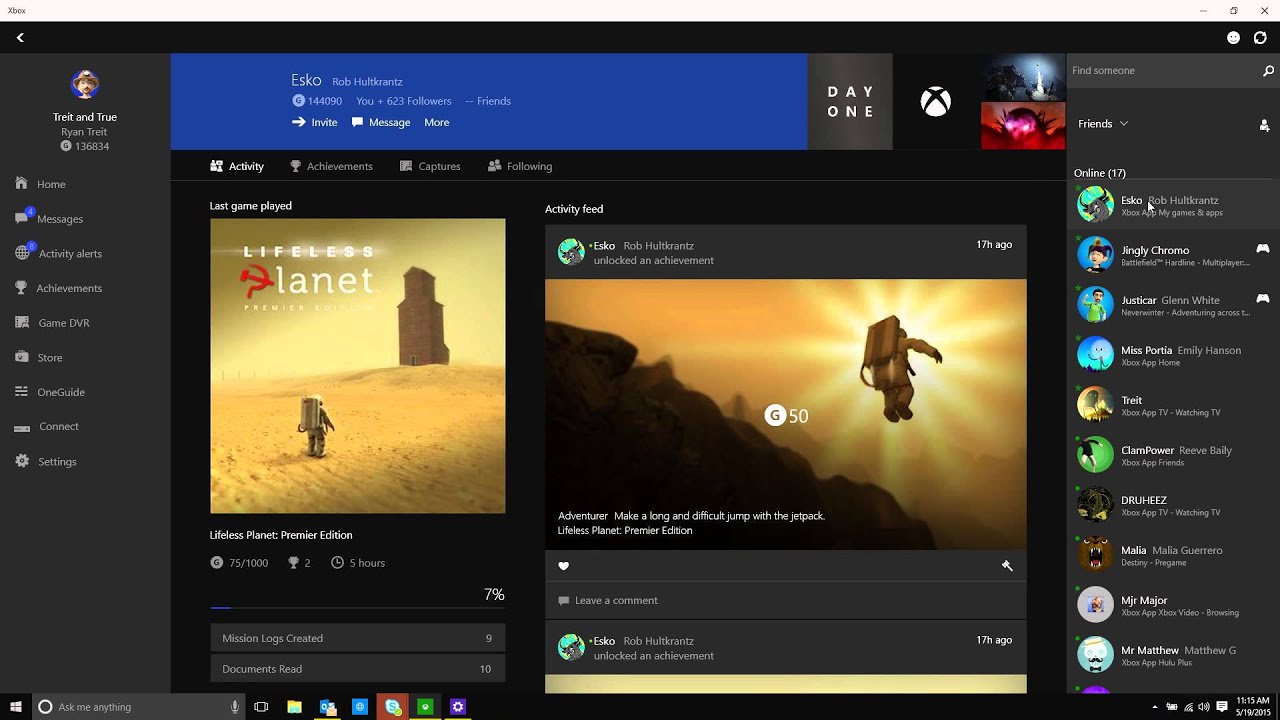Expand the Friends filter dropdown

pyautogui.click(x=1103, y=124)
